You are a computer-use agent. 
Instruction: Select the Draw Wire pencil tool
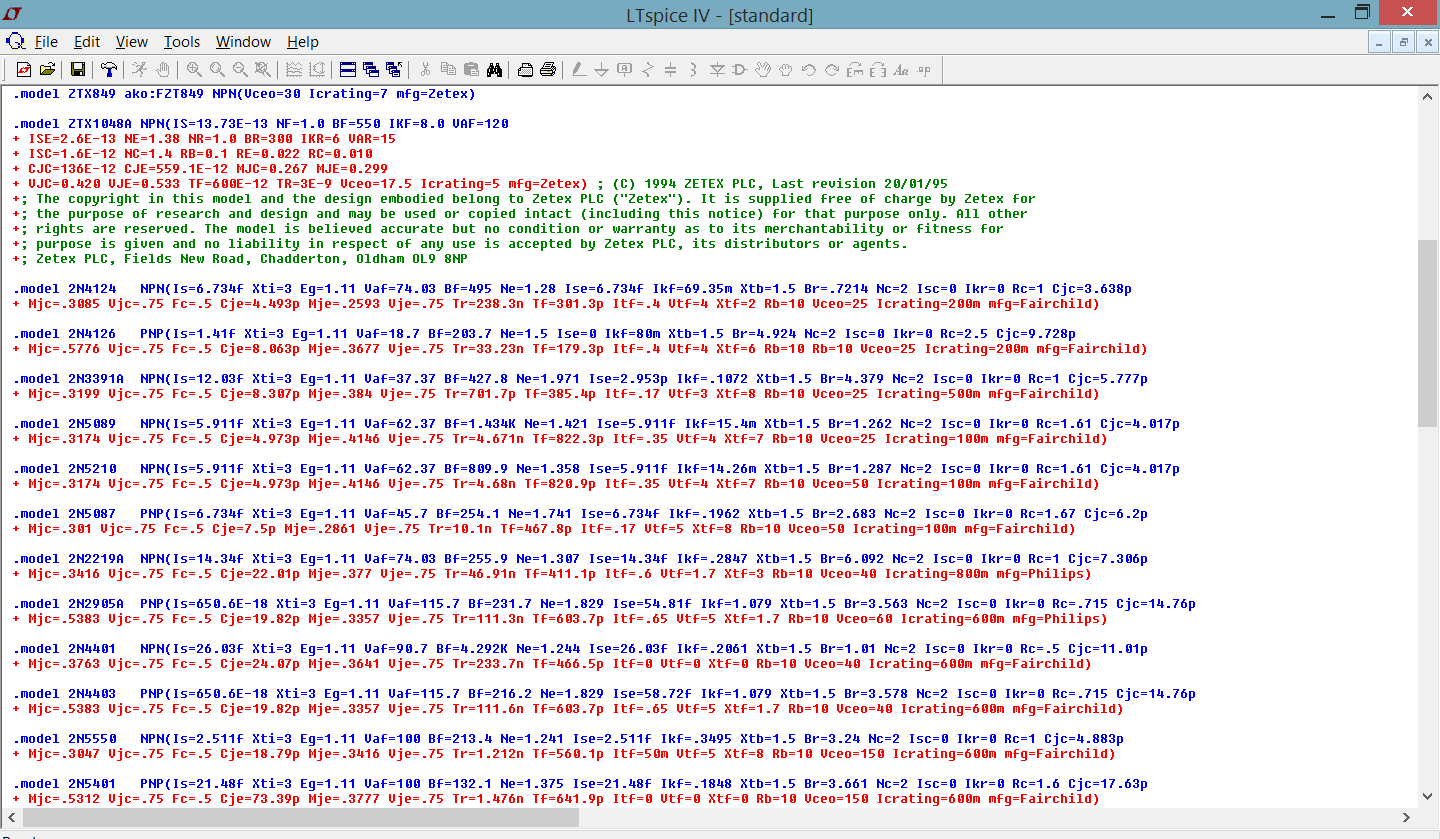[x=579, y=69]
